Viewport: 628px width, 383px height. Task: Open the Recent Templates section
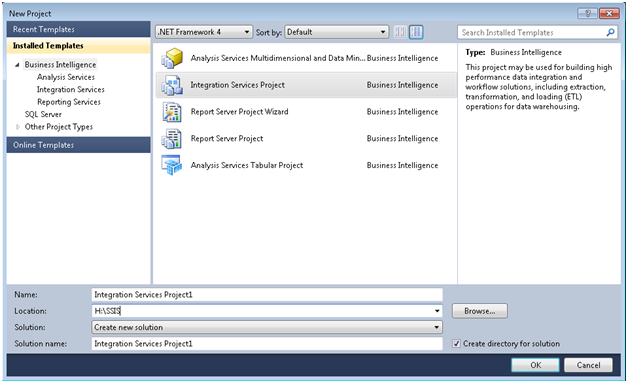coord(78,29)
